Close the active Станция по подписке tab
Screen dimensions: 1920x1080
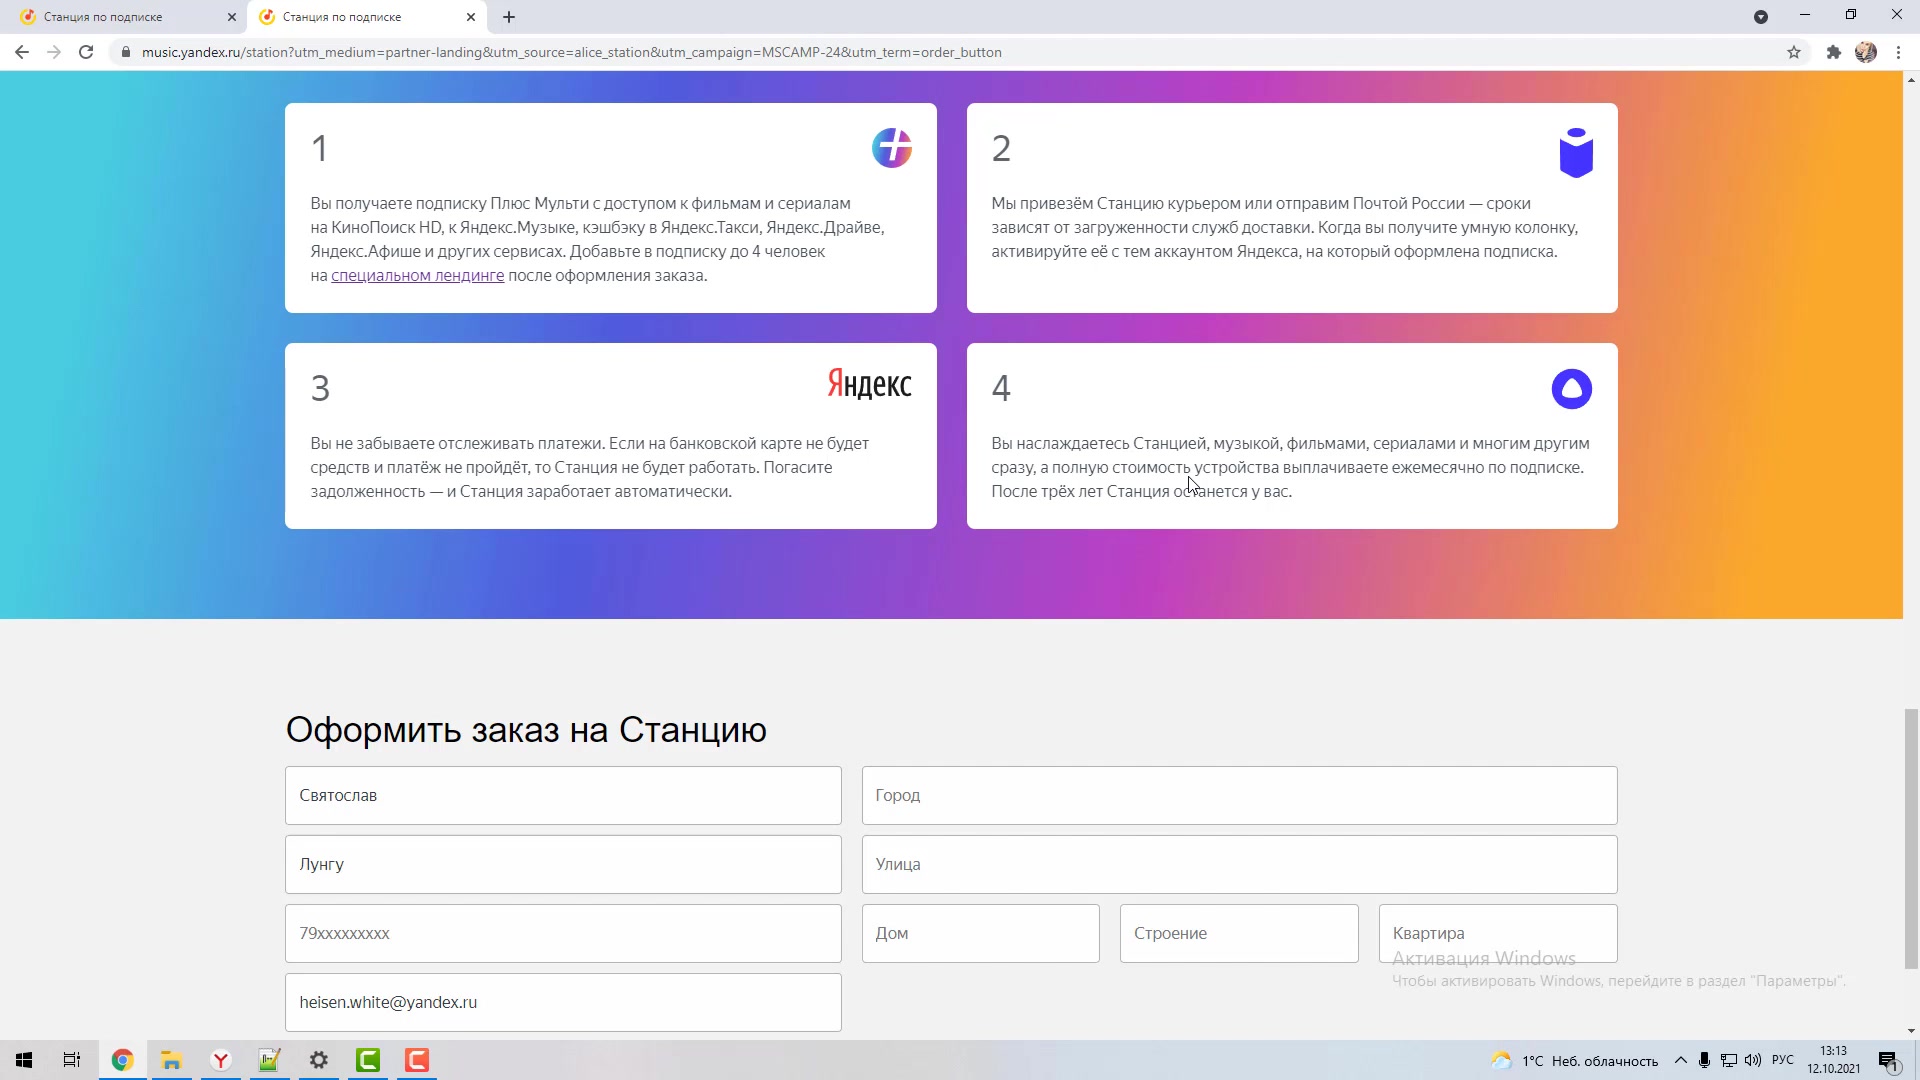[471, 17]
